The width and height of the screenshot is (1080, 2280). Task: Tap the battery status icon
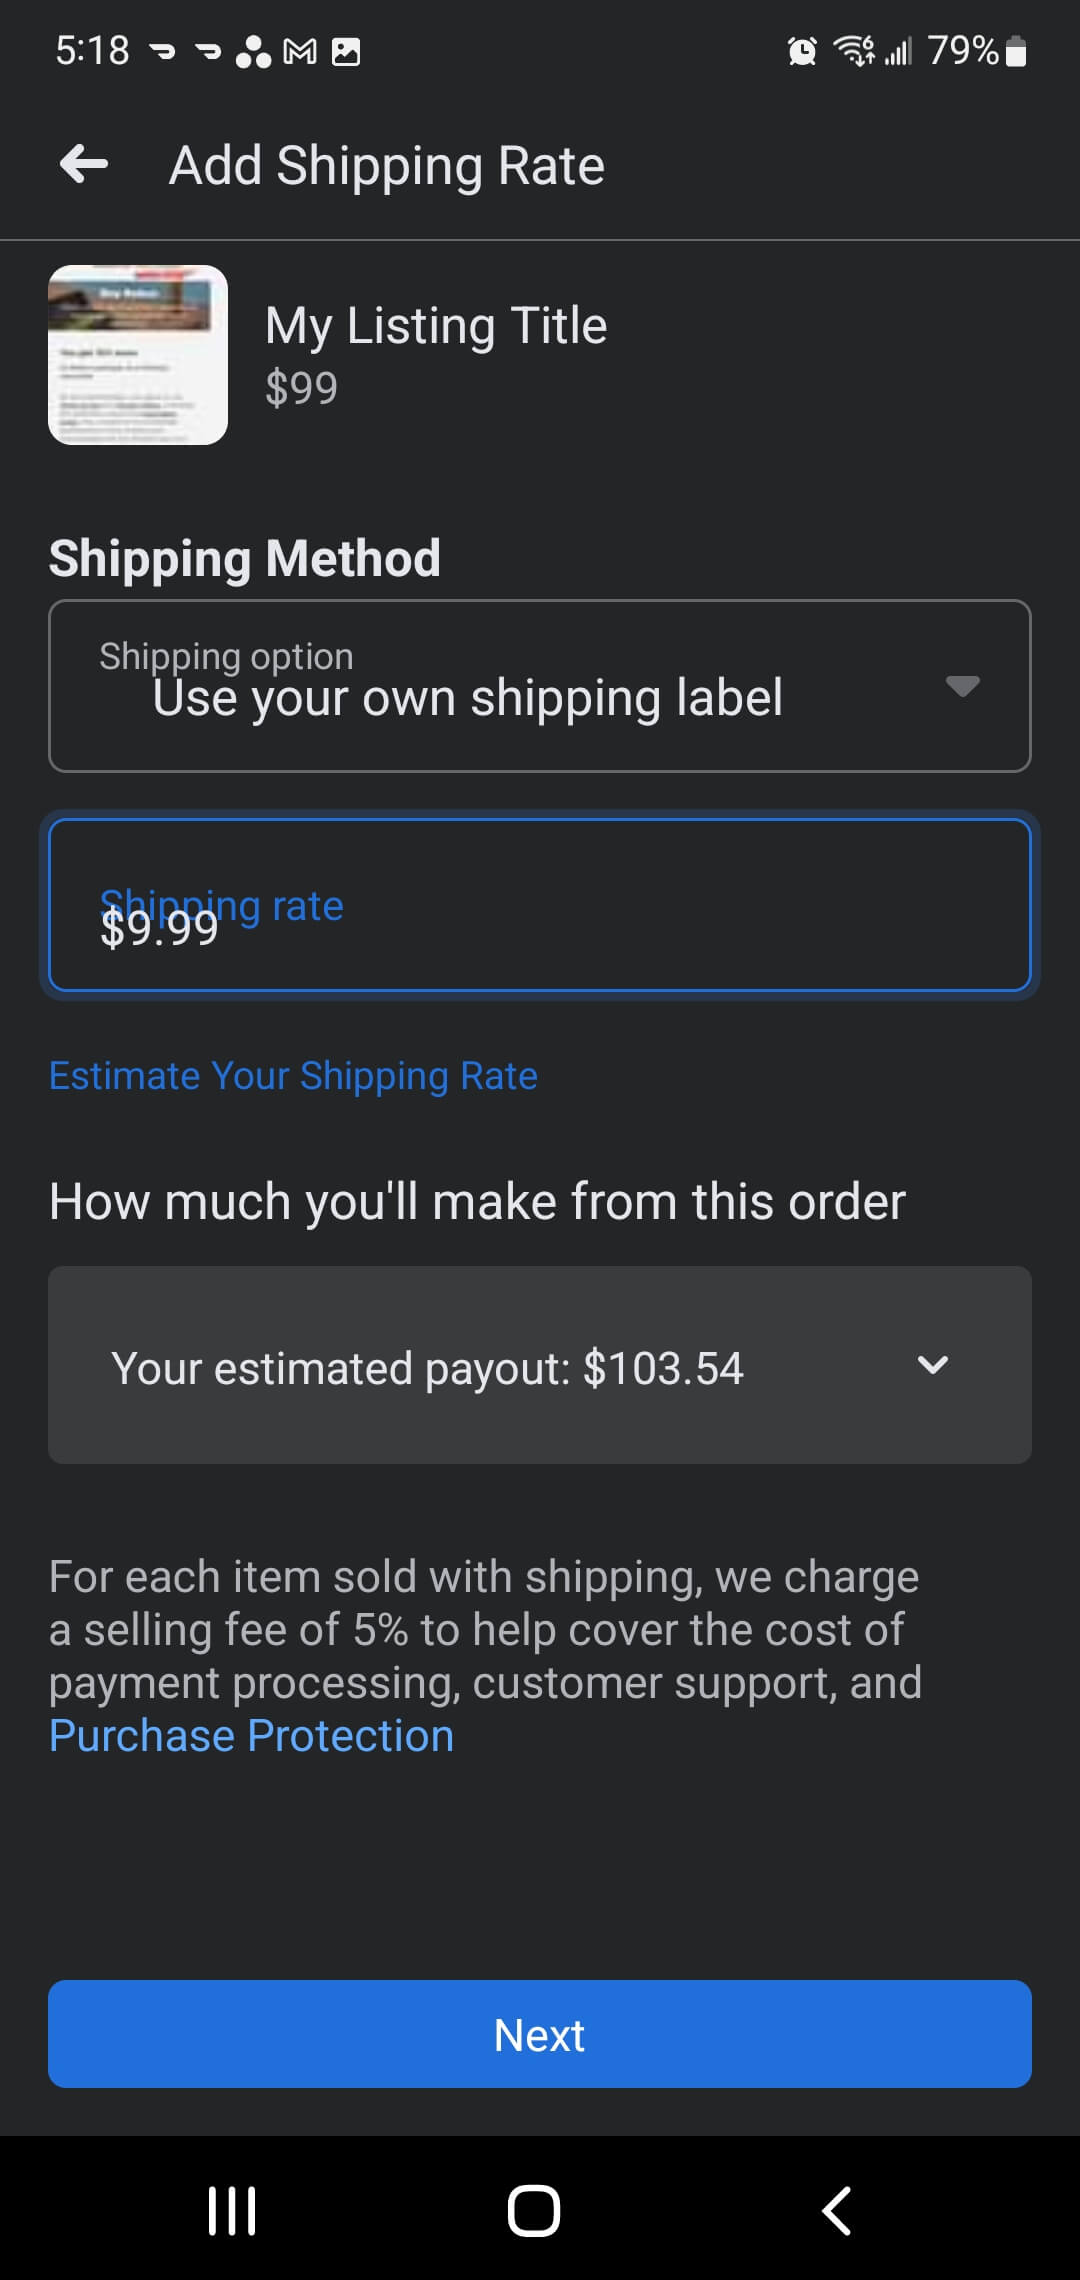[x=1016, y=51]
